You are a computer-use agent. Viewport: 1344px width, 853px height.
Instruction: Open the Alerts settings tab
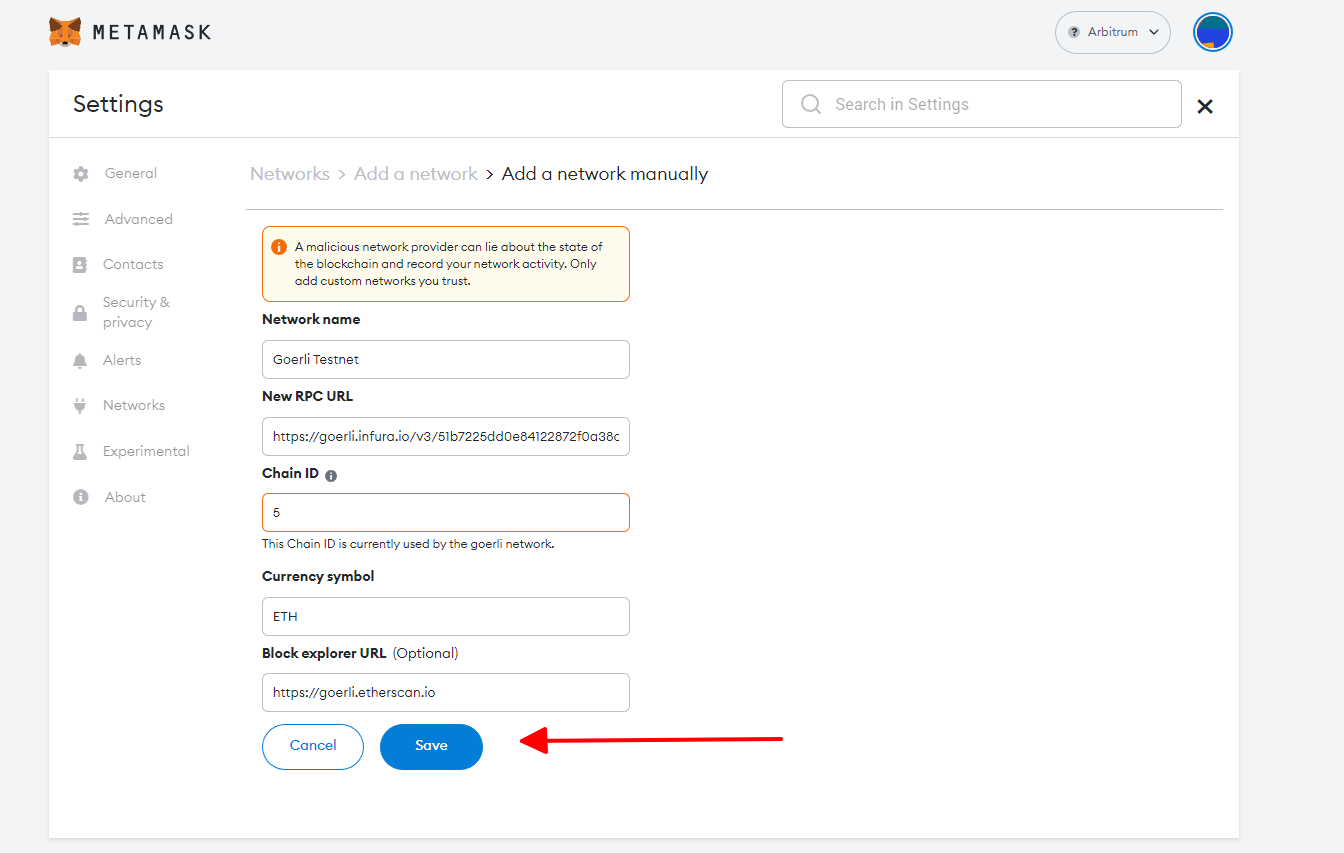pyautogui.click(x=122, y=360)
